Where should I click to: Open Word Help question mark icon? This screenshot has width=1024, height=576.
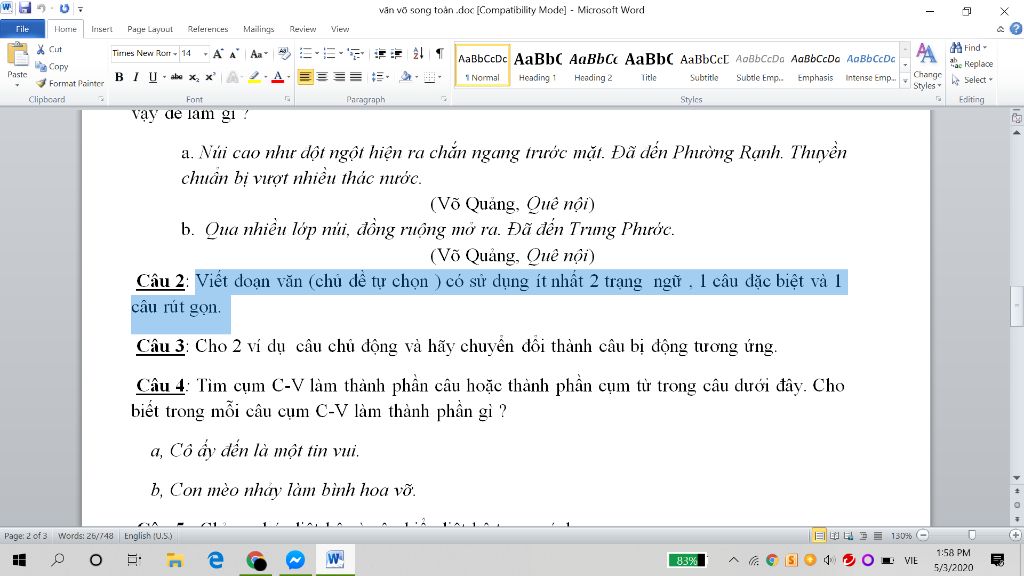pyautogui.click(x=1016, y=29)
